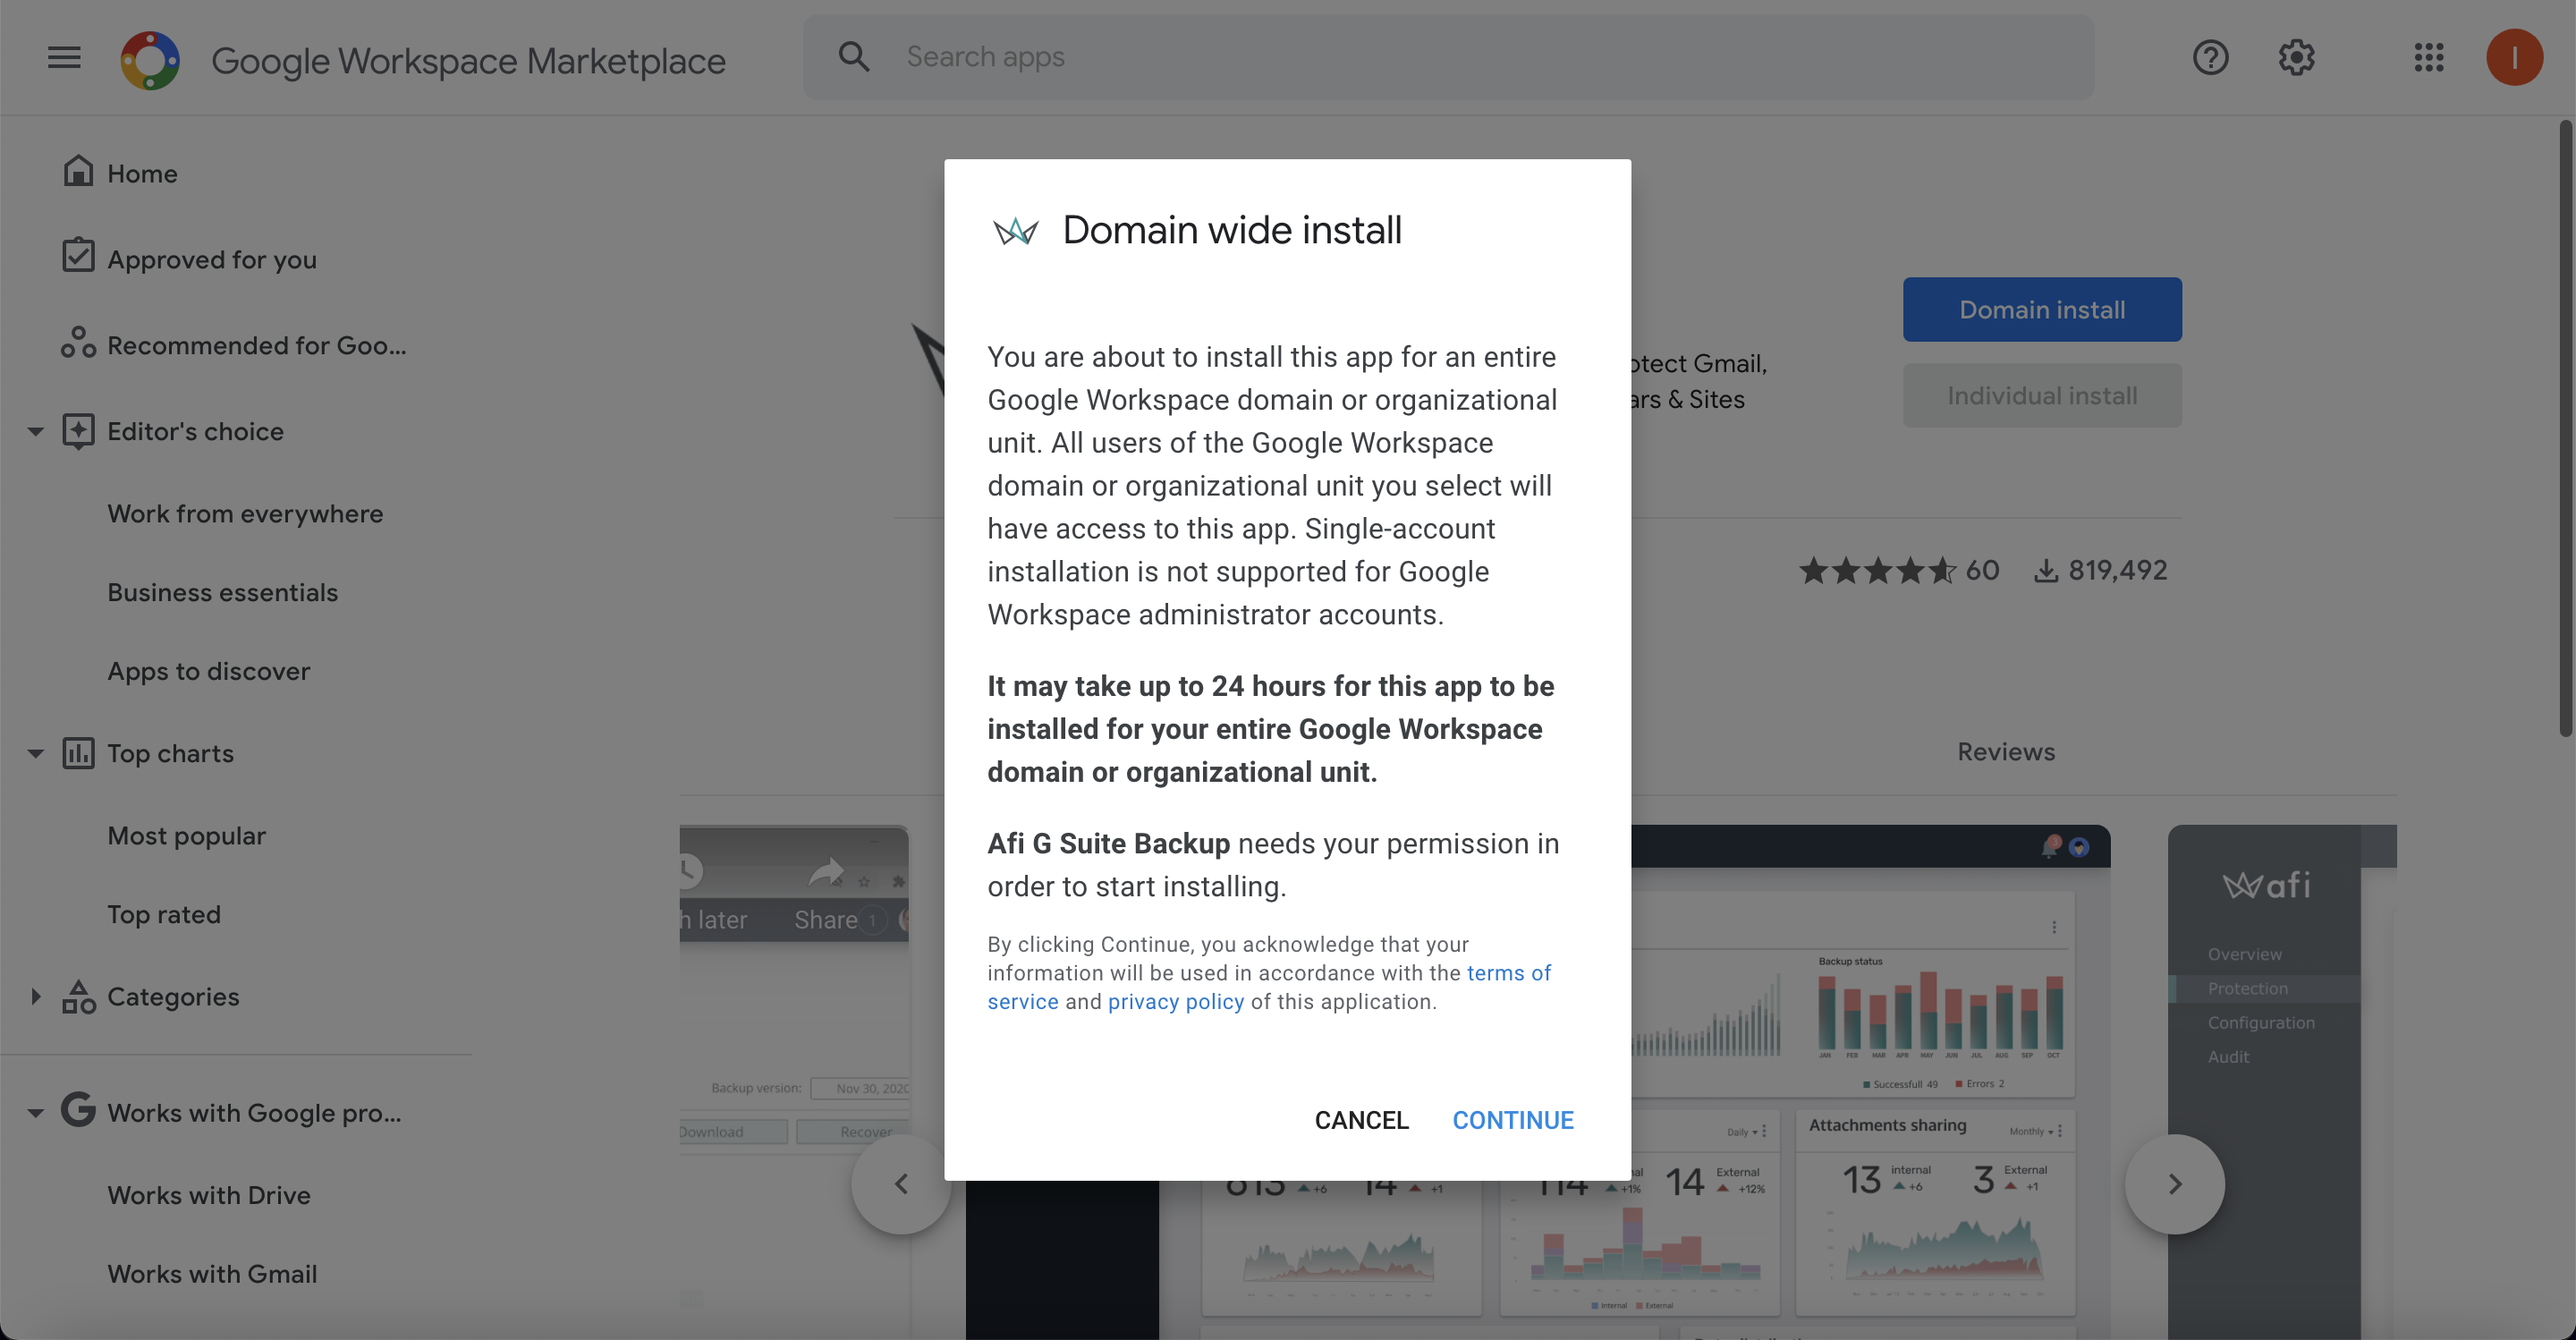
Task: Expand the Categories section
Action: click(x=35, y=996)
